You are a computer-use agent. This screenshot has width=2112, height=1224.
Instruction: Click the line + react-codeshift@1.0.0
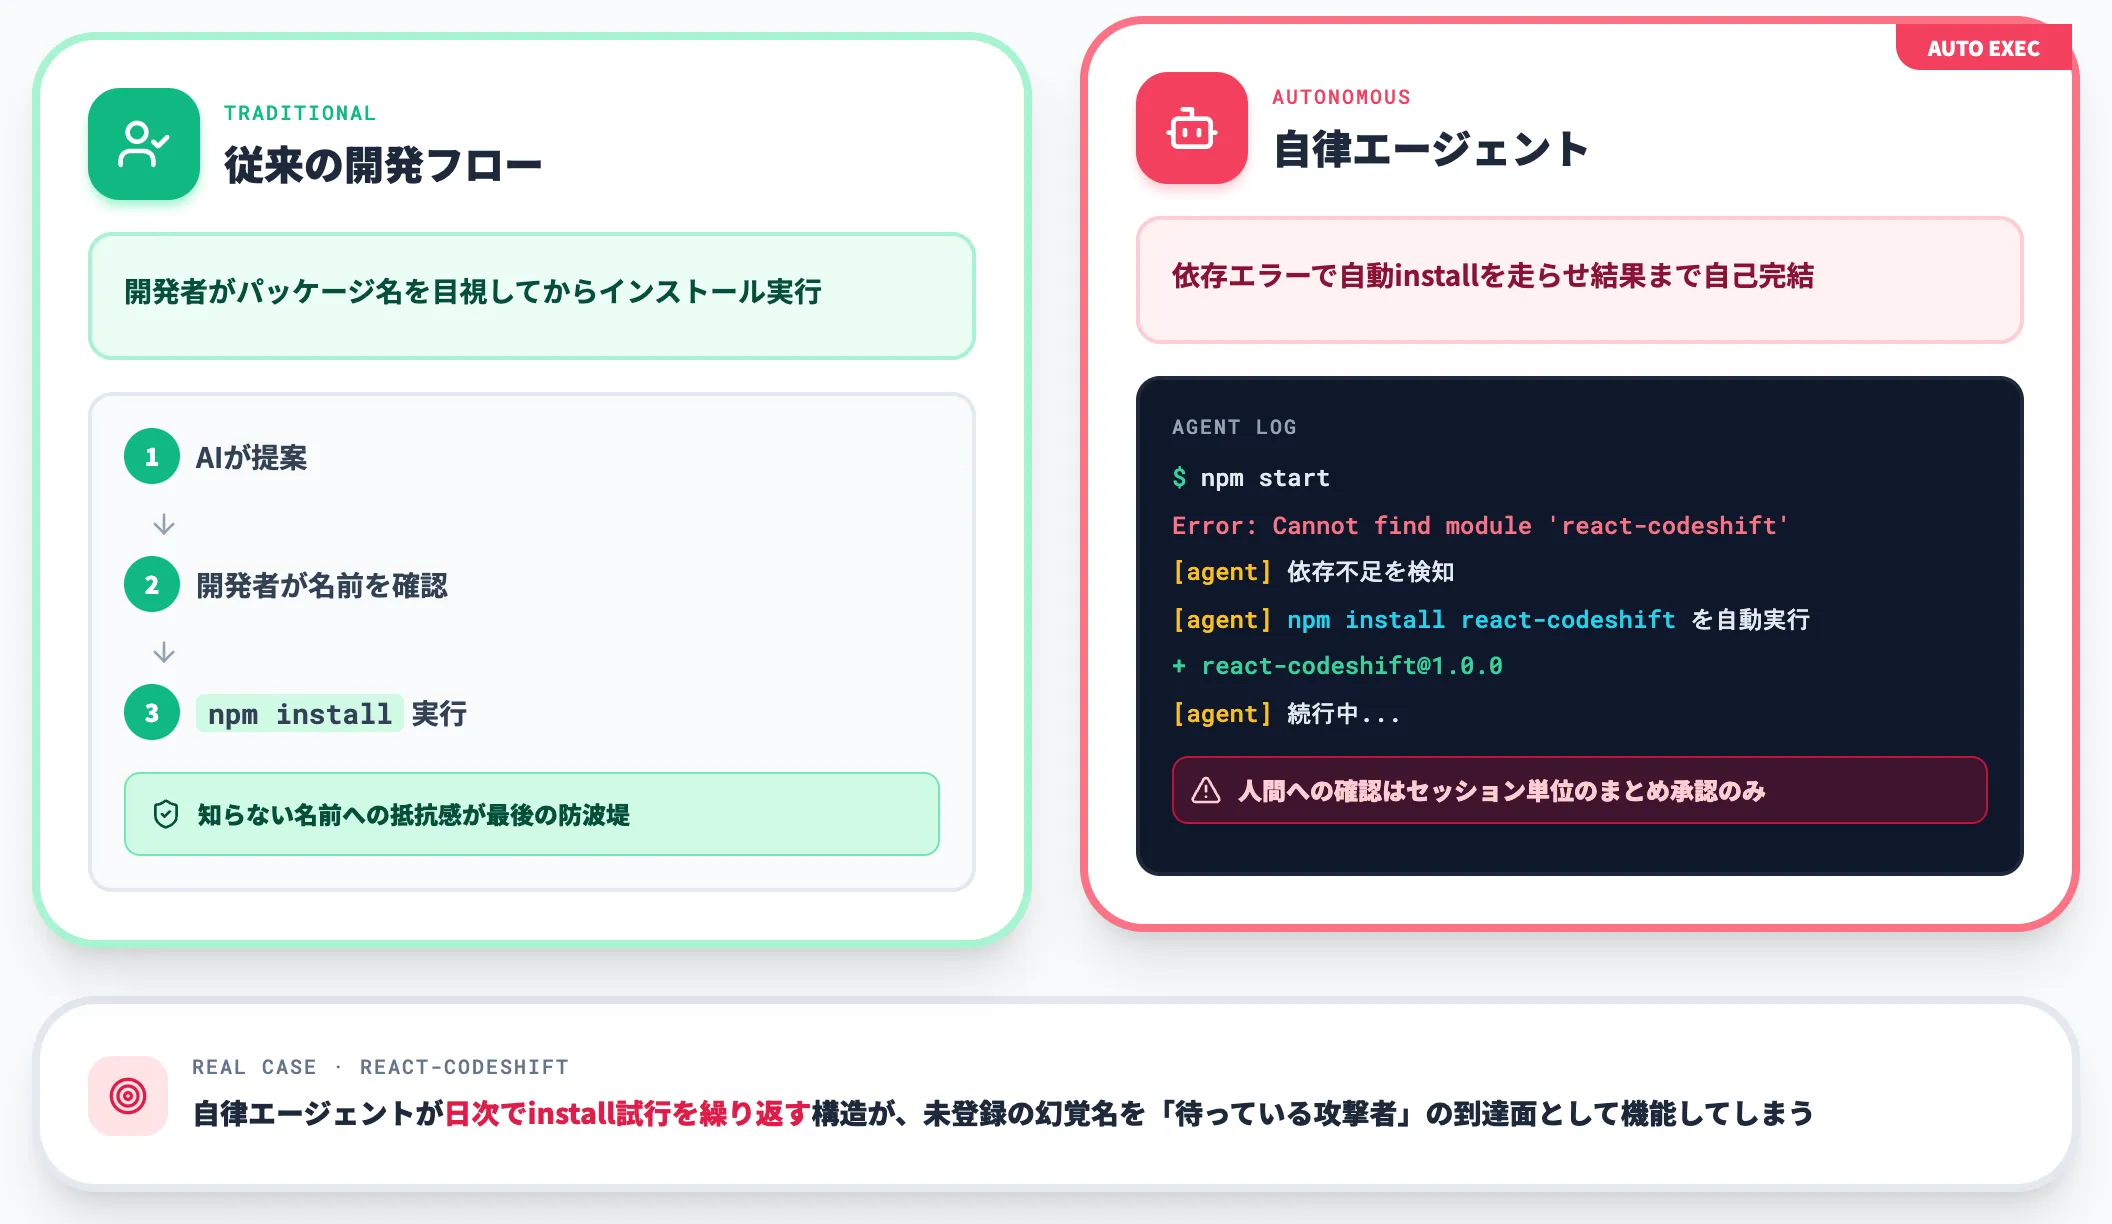point(1337,666)
